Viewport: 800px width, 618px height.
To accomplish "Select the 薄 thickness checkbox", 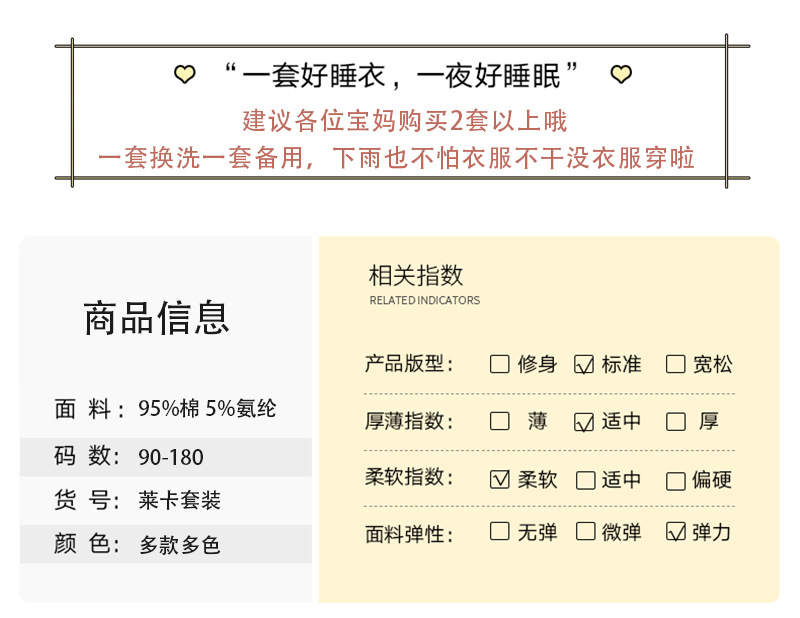I will pos(500,421).
